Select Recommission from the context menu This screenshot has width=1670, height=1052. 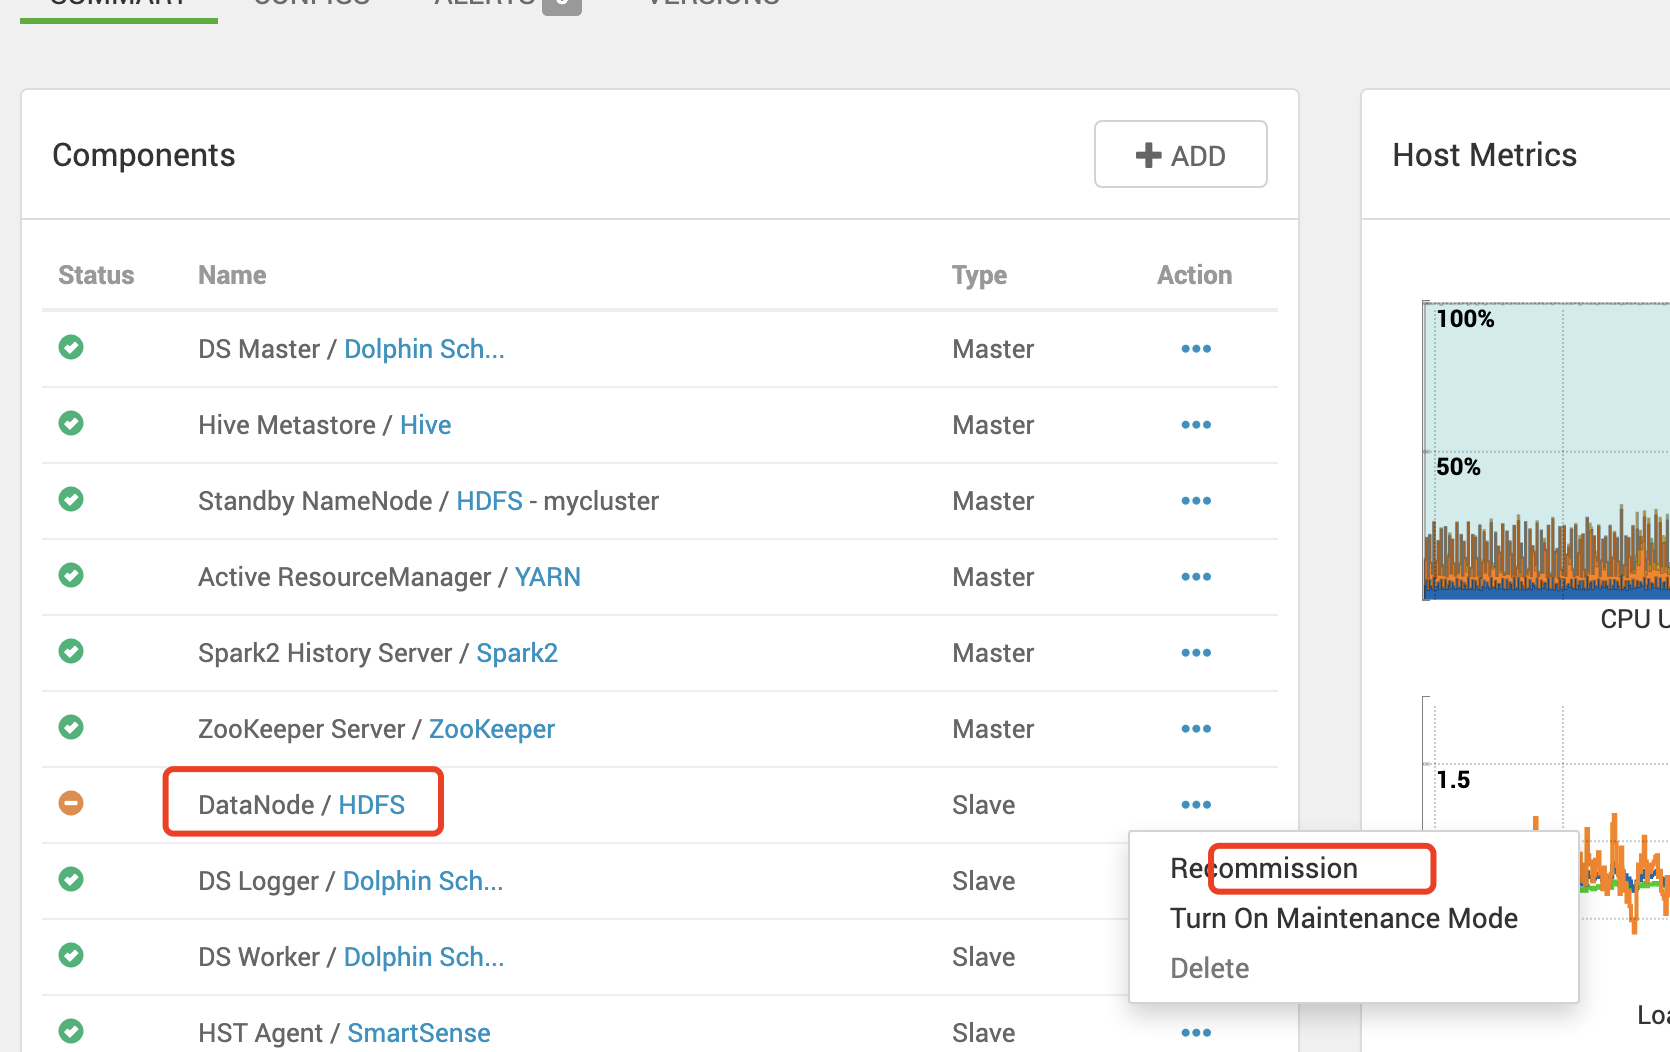coord(1263,867)
